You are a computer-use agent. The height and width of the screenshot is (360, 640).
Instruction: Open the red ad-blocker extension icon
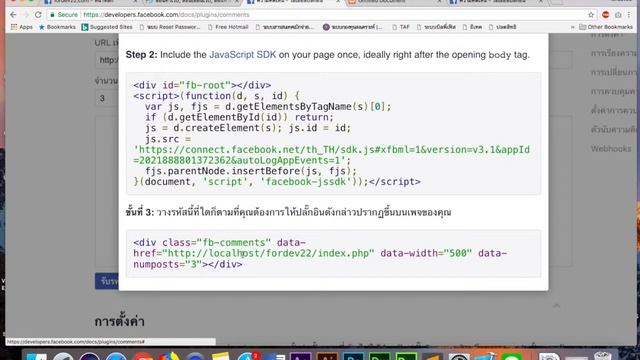pos(606,15)
